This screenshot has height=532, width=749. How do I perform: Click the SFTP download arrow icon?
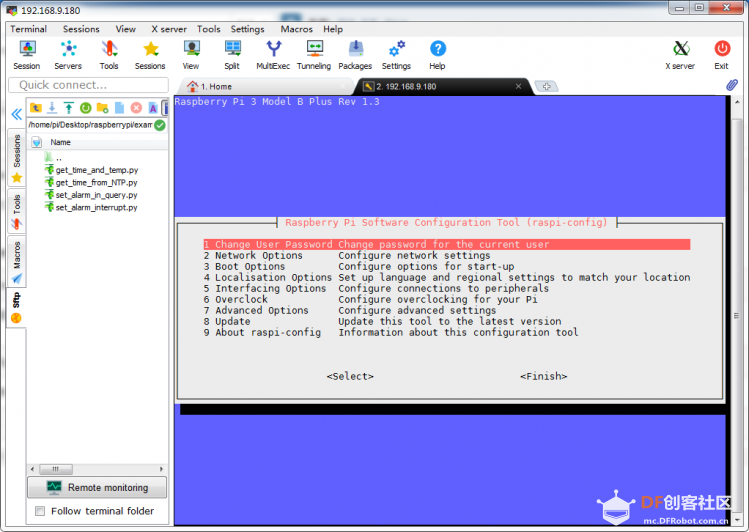52,108
